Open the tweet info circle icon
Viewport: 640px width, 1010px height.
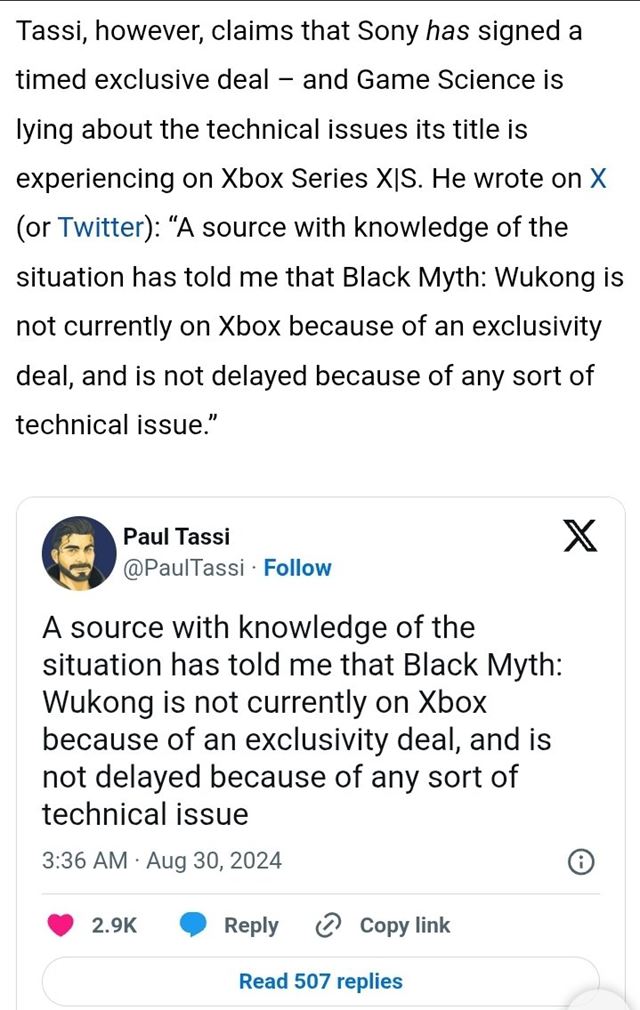[581, 862]
